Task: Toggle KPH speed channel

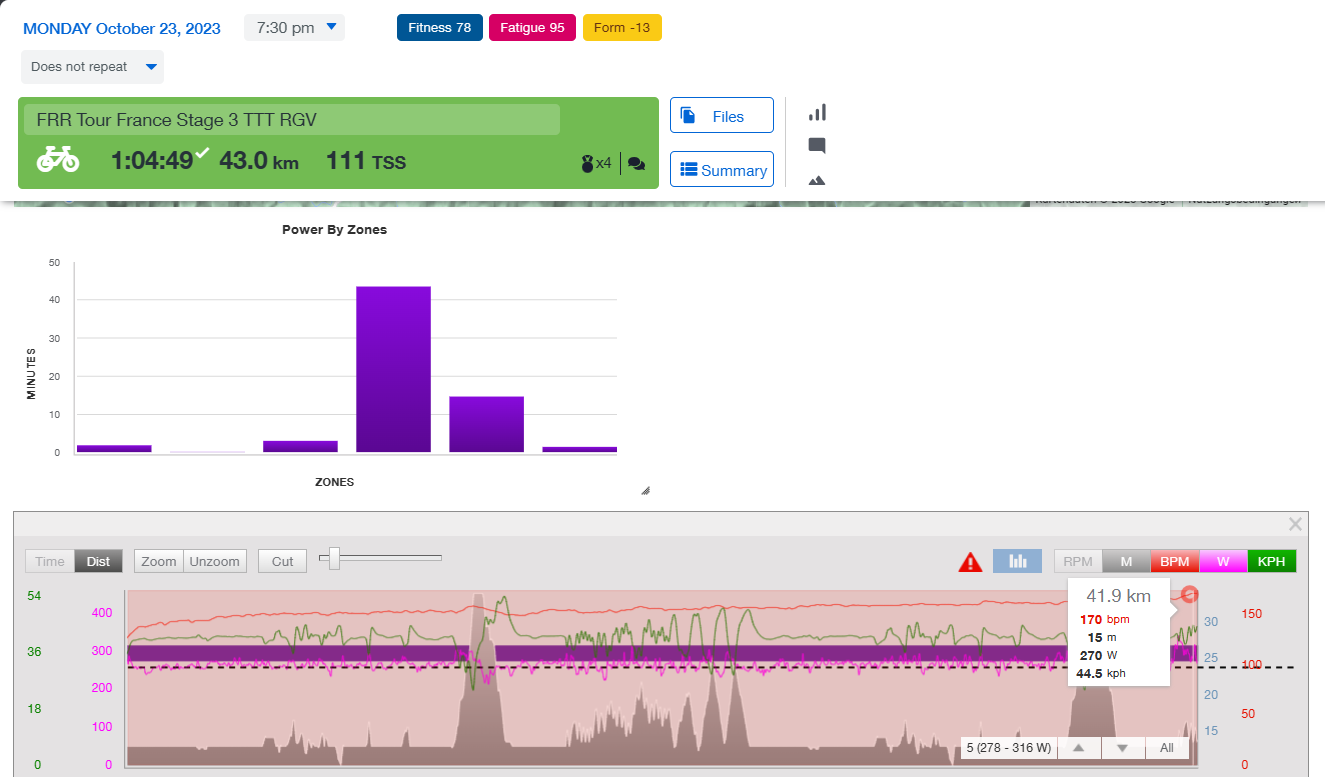Action: [1271, 561]
